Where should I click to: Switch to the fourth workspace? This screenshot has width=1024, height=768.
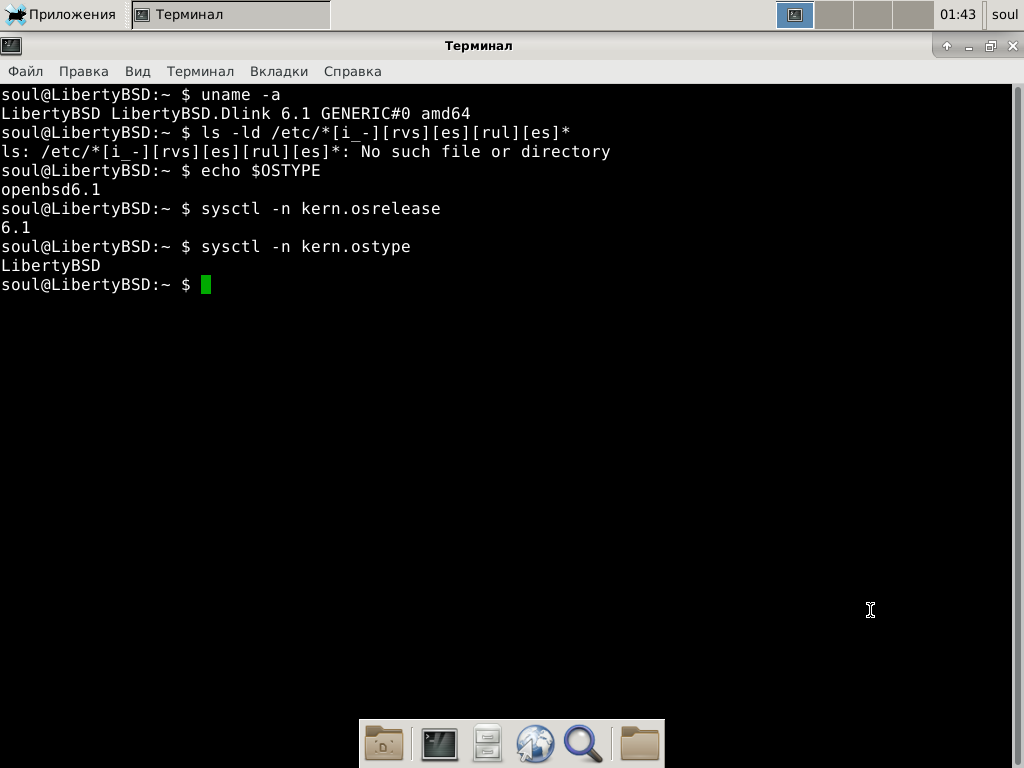912,15
